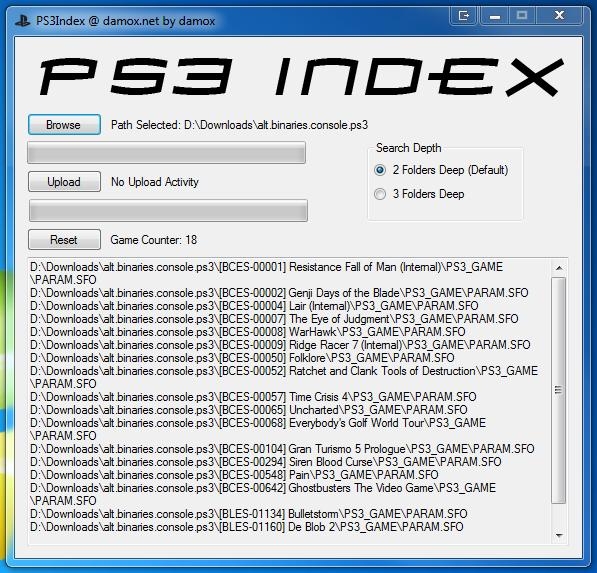Viewport: 597px width, 573px height.
Task: Click the Gran Turismo 5 Prologue path line
Action: [282, 449]
